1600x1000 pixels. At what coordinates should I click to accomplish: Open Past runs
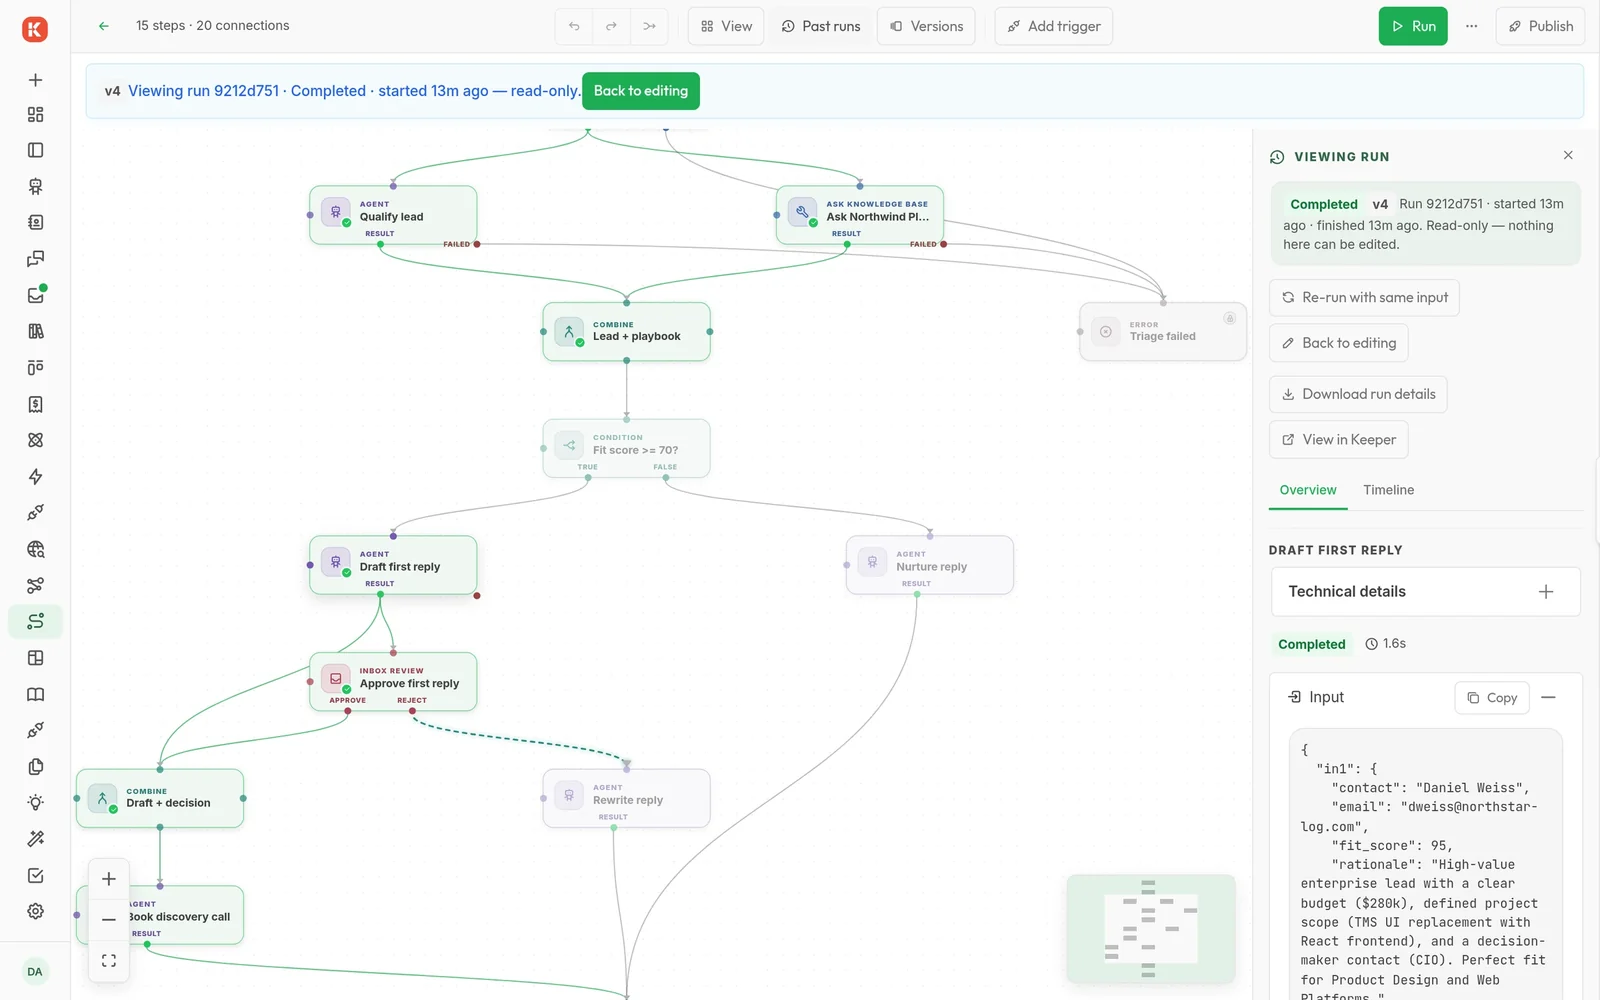[x=821, y=26]
